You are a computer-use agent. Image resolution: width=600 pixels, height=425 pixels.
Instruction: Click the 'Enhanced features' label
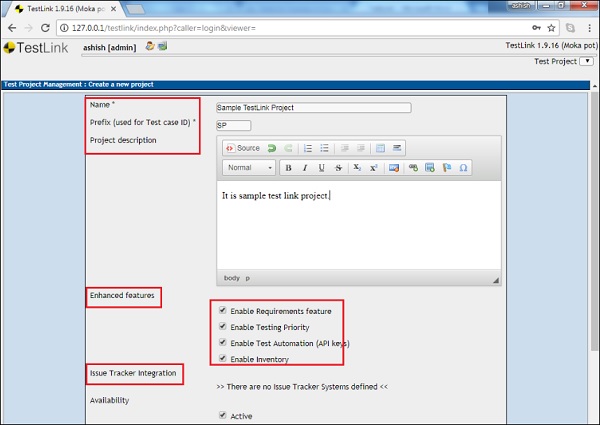122,295
